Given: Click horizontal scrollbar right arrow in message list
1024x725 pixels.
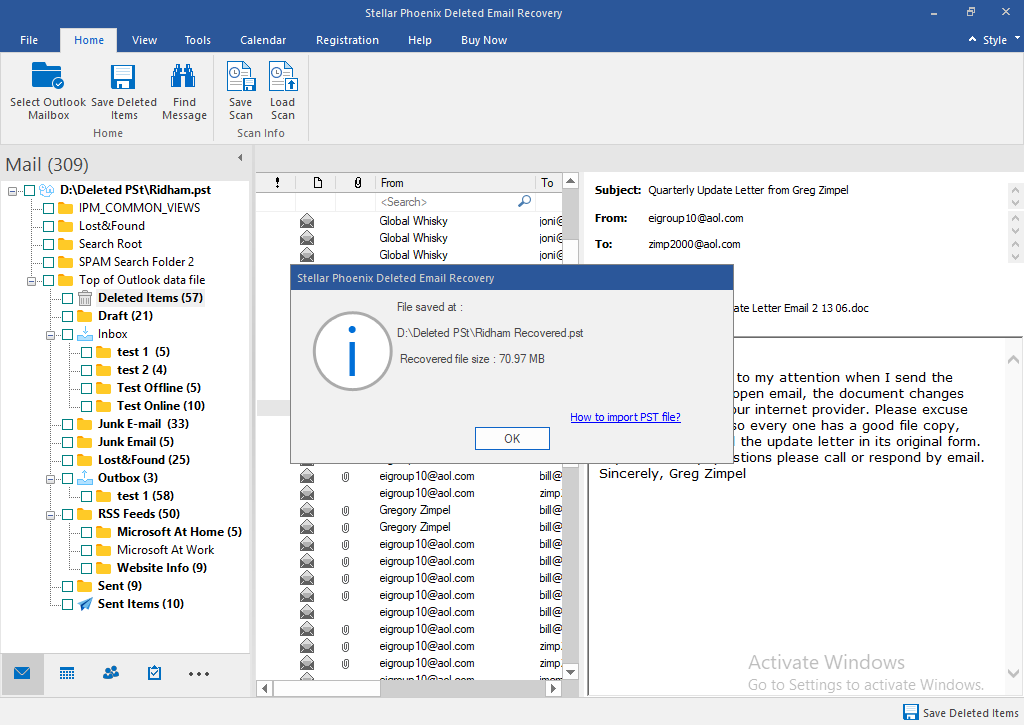Looking at the screenshot, I should click(x=554, y=688).
